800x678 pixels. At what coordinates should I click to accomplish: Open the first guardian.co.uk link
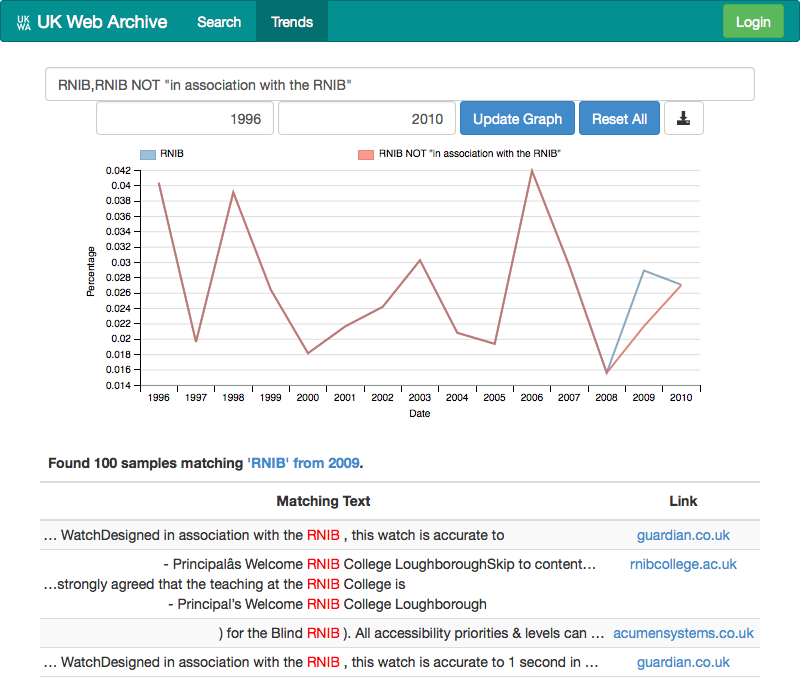(x=683, y=535)
